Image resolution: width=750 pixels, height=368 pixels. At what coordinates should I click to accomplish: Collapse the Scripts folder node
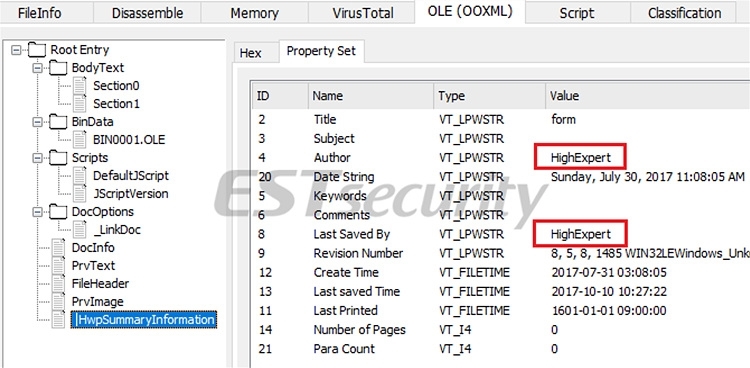(x=37, y=158)
